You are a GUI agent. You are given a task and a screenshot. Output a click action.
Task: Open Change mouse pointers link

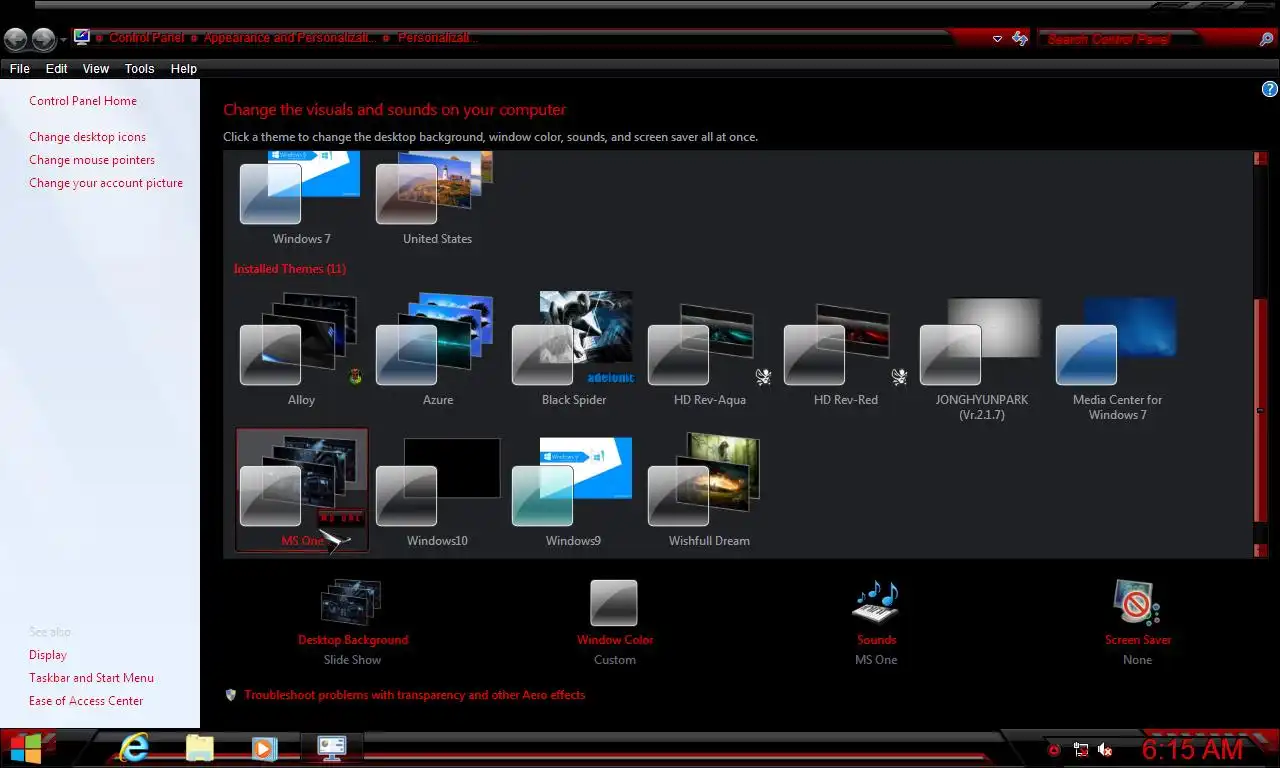92,160
